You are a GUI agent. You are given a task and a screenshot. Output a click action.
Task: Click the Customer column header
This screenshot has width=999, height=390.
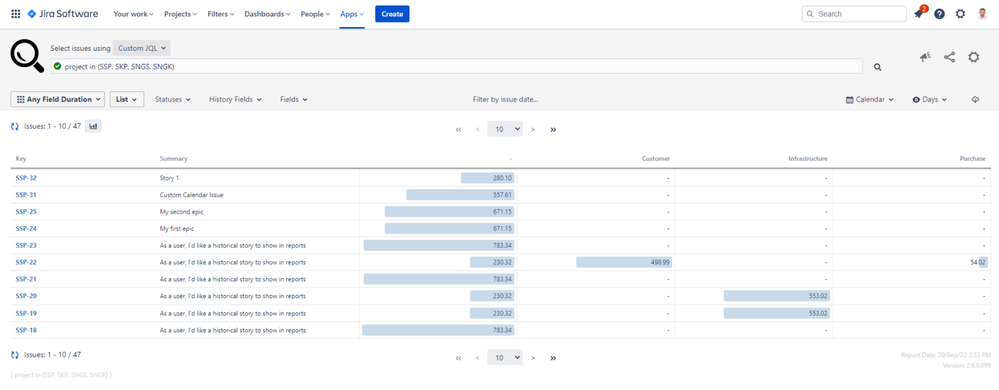[x=656, y=159]
